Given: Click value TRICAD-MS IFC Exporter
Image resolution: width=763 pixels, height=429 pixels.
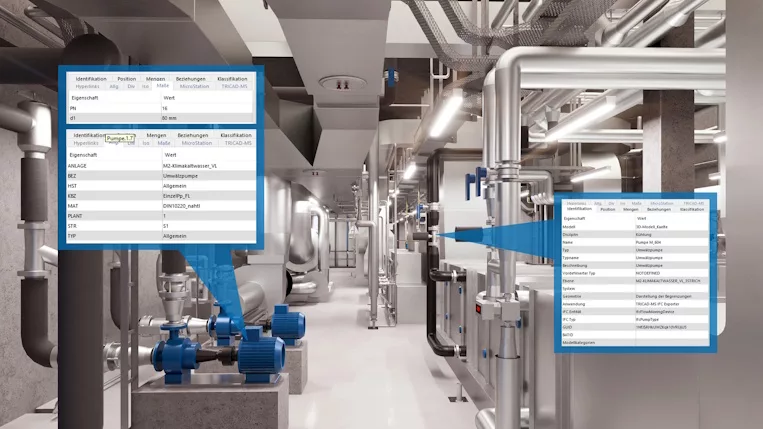Looking at the screenshot, I should click(657, 304).
